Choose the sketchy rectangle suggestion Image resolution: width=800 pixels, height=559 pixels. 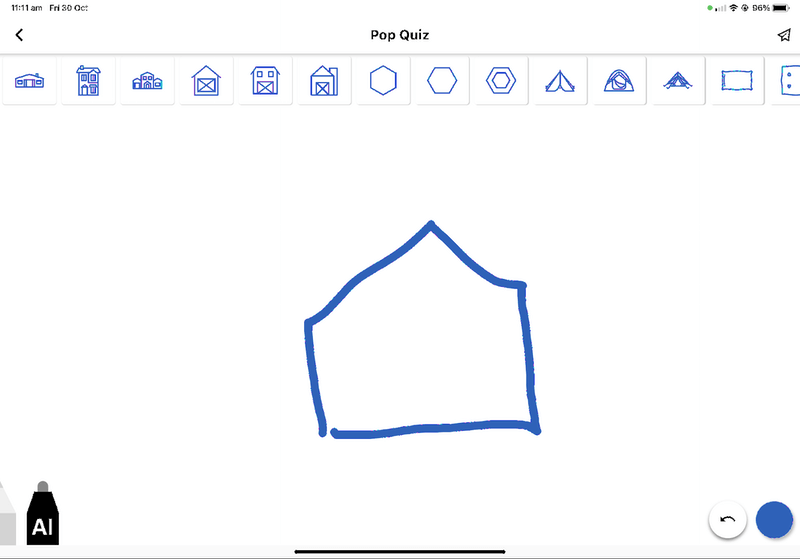click(737, 81)
